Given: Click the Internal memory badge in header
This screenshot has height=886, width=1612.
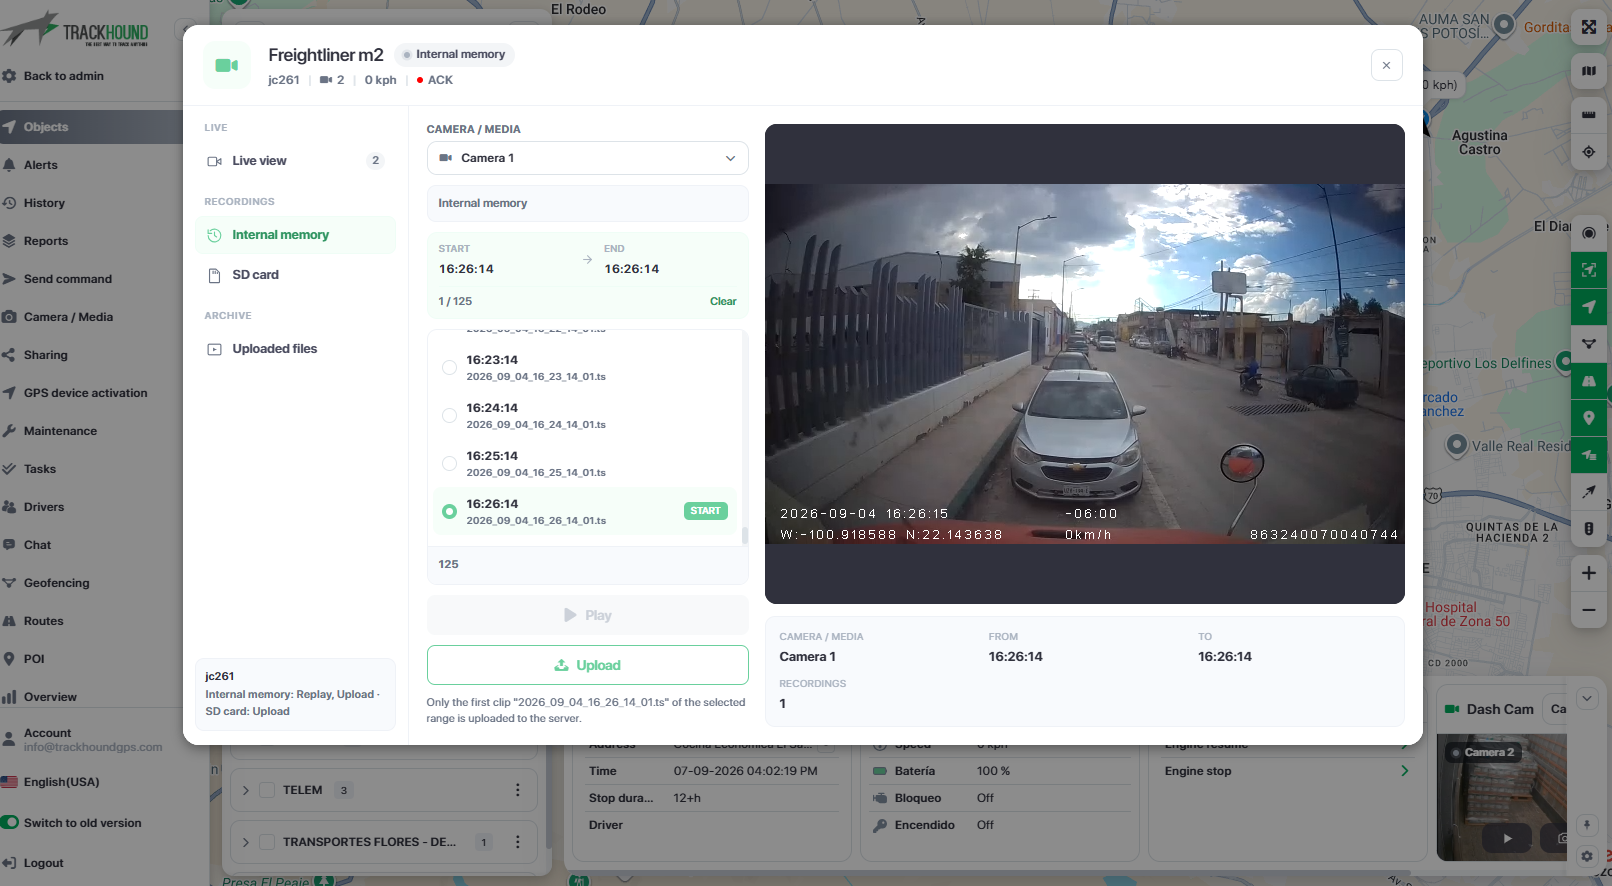Looking at the screenshot, I should click(x=454, y=54).
